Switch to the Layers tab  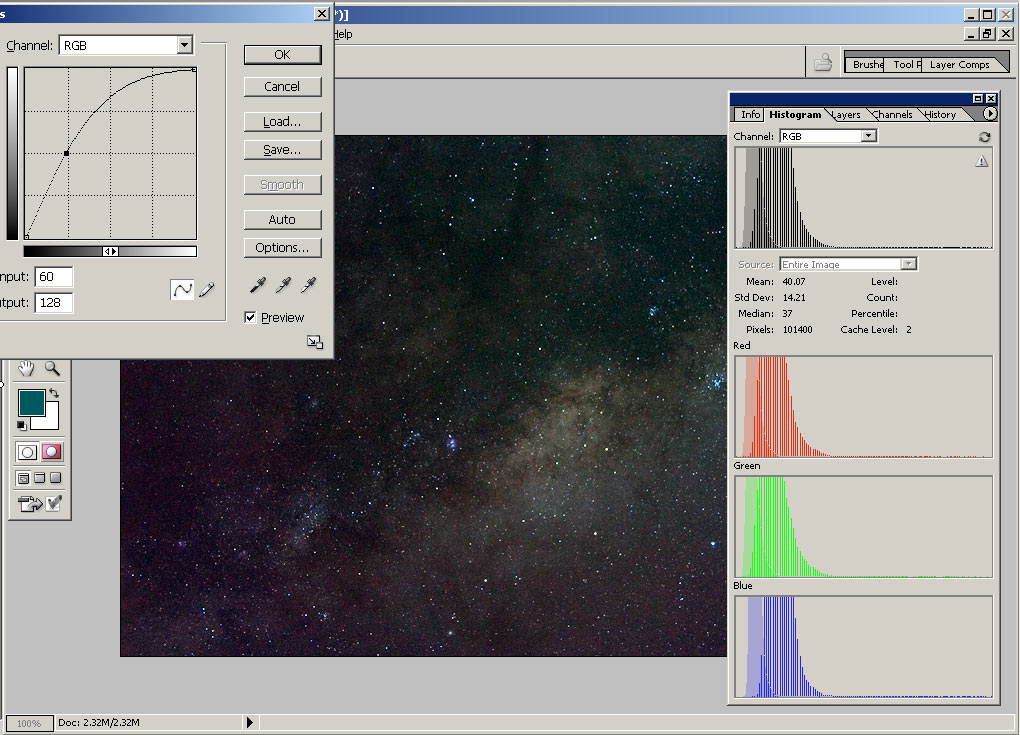846,115
